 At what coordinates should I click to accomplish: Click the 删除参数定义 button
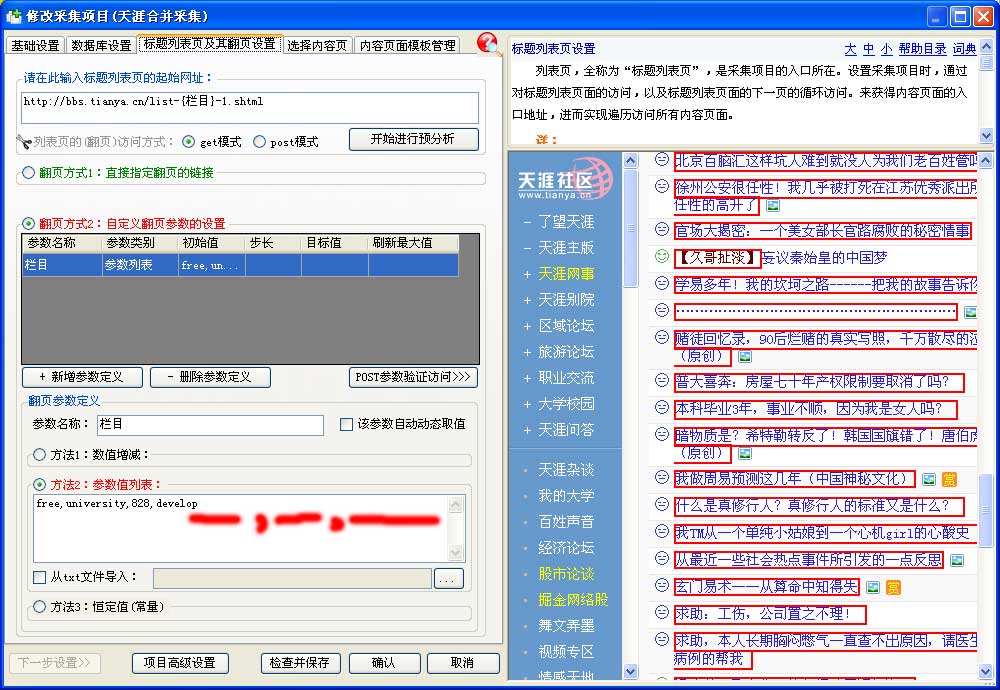pyautogui.click(x=210, y=377)
